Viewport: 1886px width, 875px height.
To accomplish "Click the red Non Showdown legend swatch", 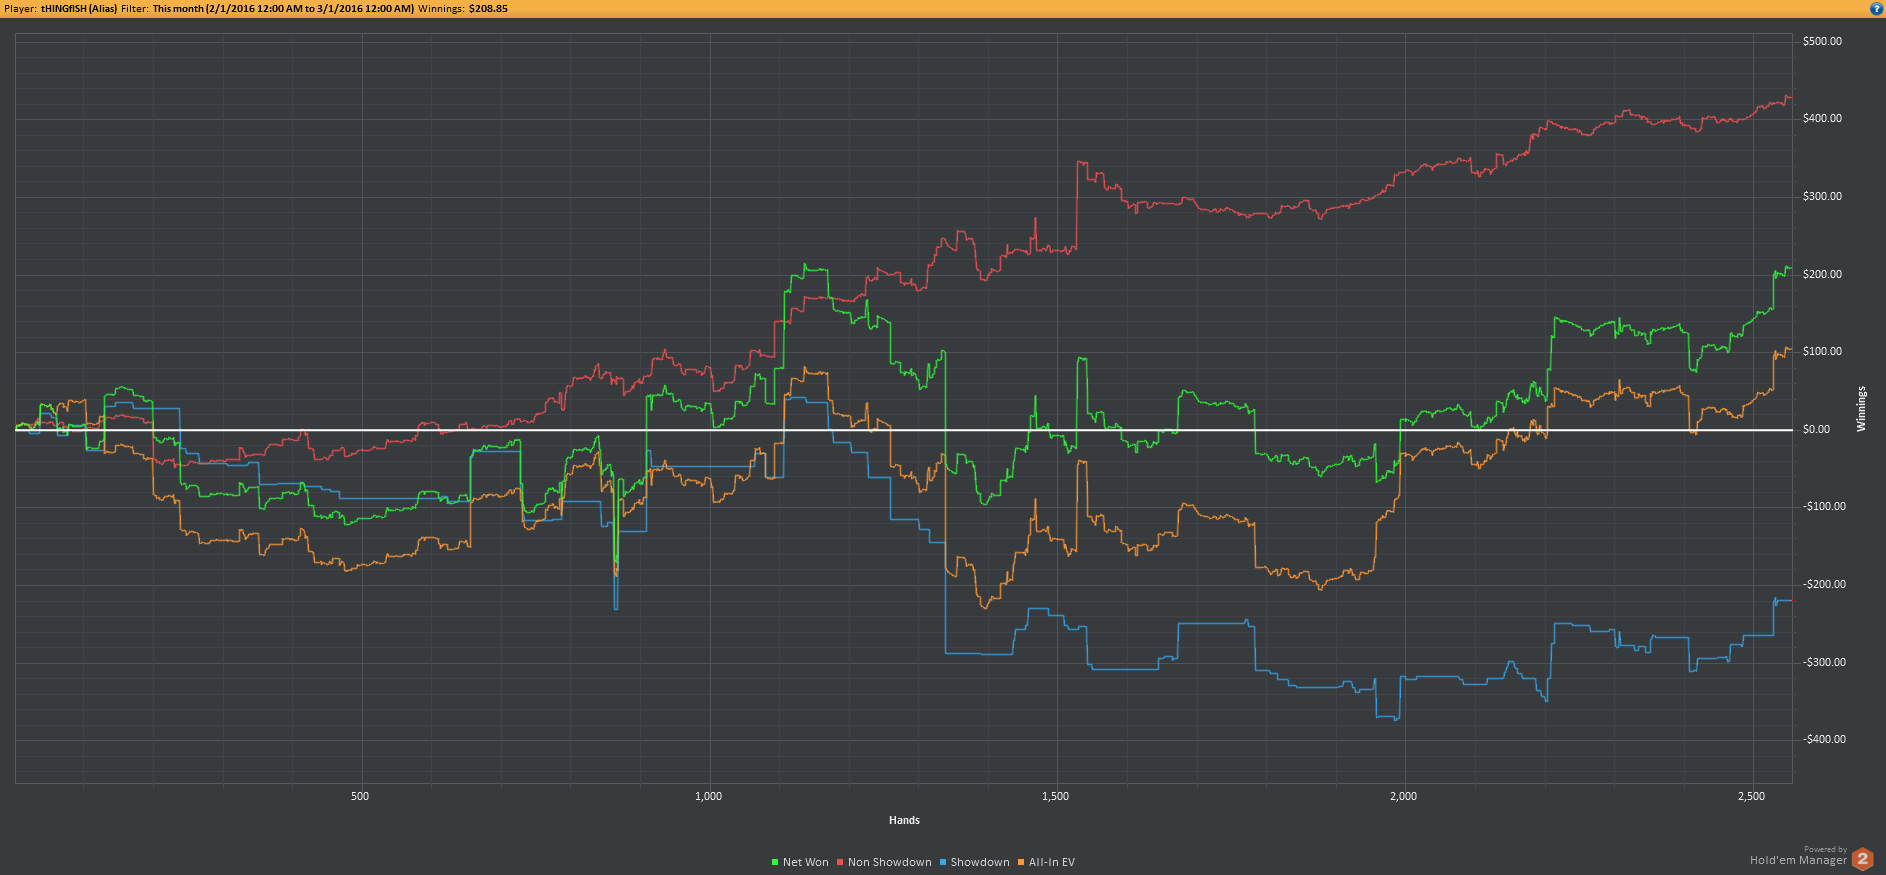I will tap(840, 862).
